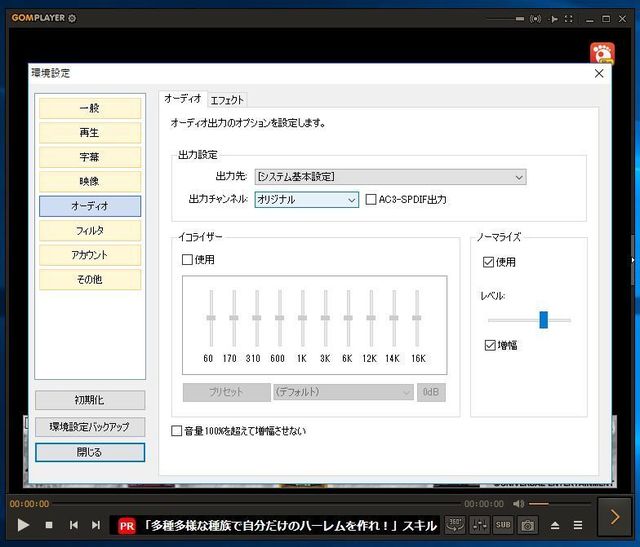Open the playlist menu icon

point(578,525)
